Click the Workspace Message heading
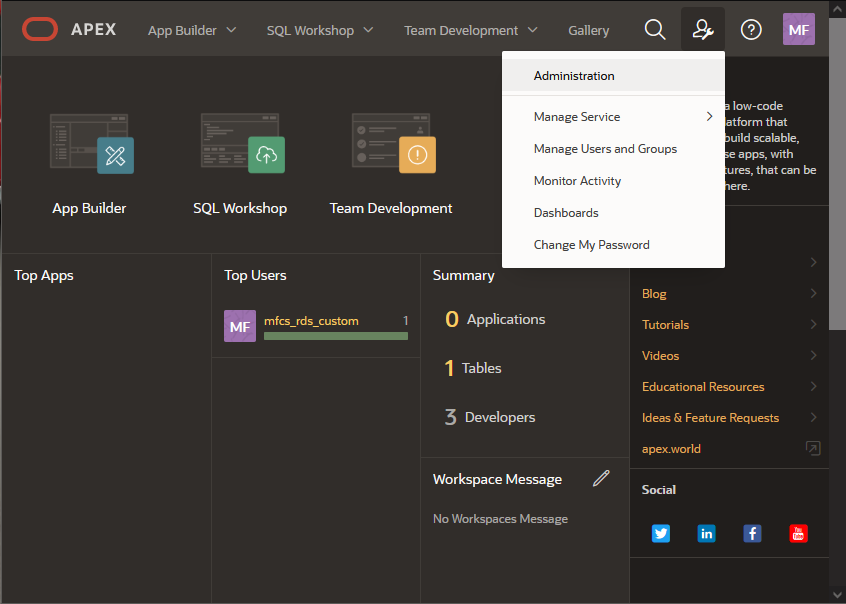This screenshot has width=846, height=604. (x=497, y=479)
